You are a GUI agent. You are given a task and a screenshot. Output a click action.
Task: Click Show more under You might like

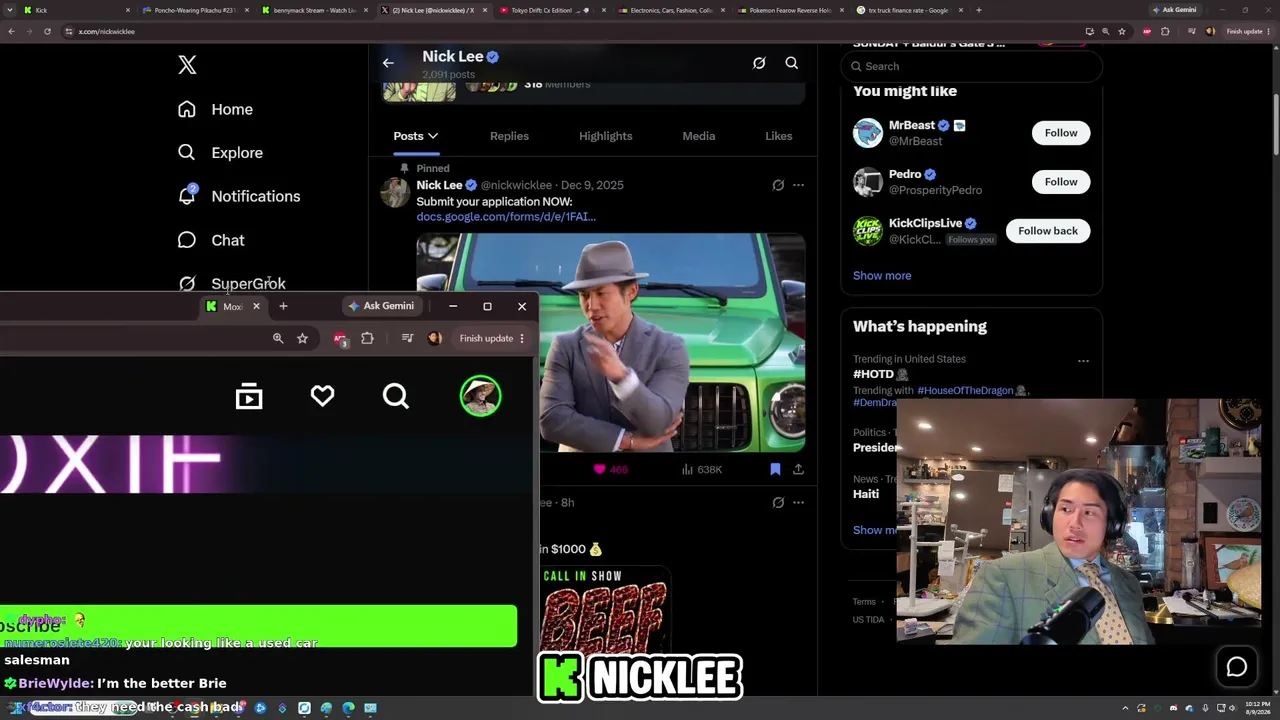tap(882, 276)
